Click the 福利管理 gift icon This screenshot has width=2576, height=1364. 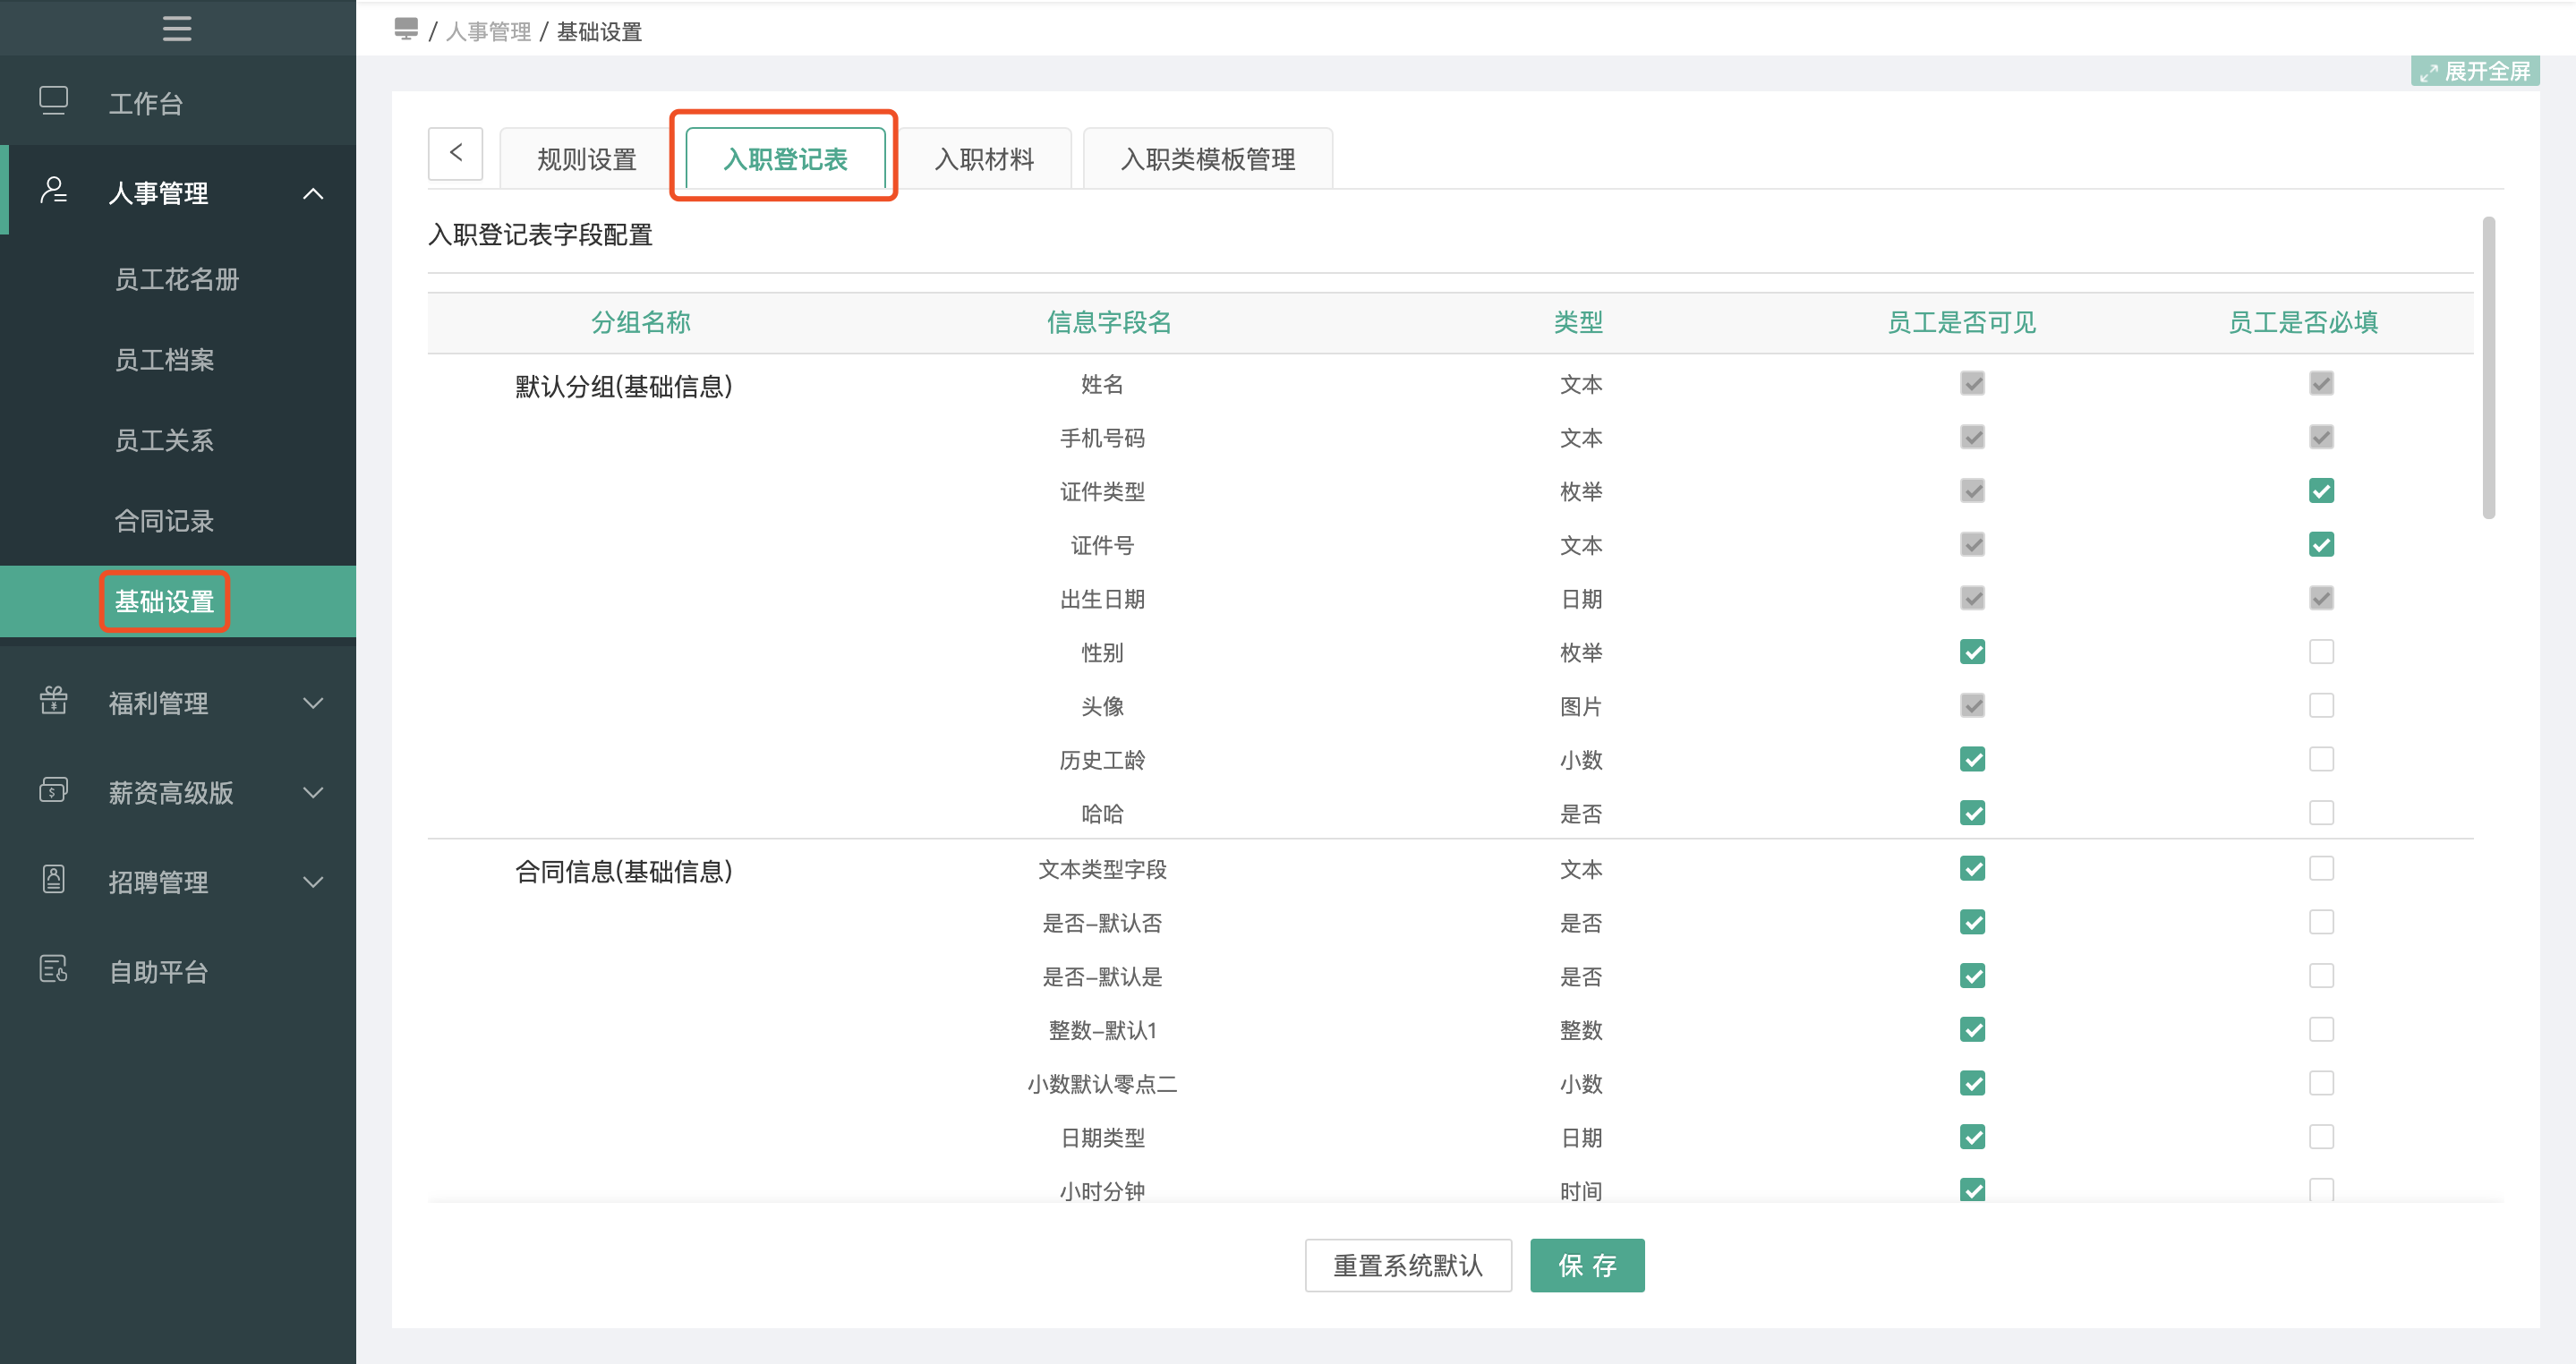point(53,701)
